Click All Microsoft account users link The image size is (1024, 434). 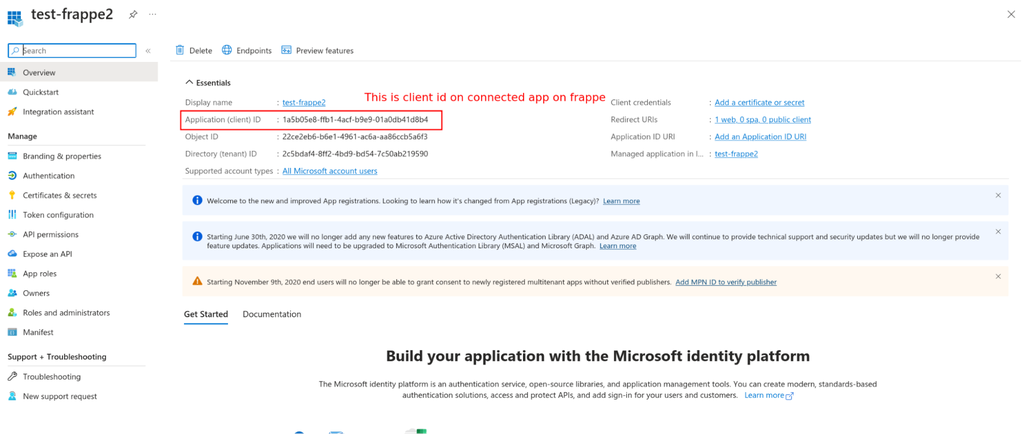point(330,171)
